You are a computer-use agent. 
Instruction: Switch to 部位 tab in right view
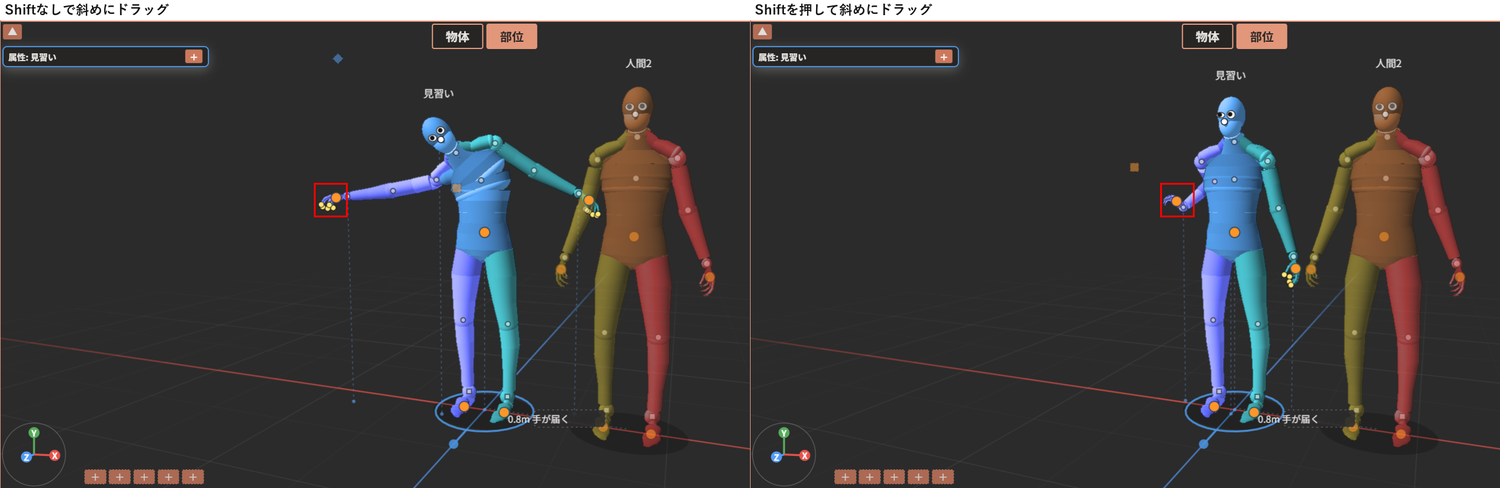[x=1262, y=37]
